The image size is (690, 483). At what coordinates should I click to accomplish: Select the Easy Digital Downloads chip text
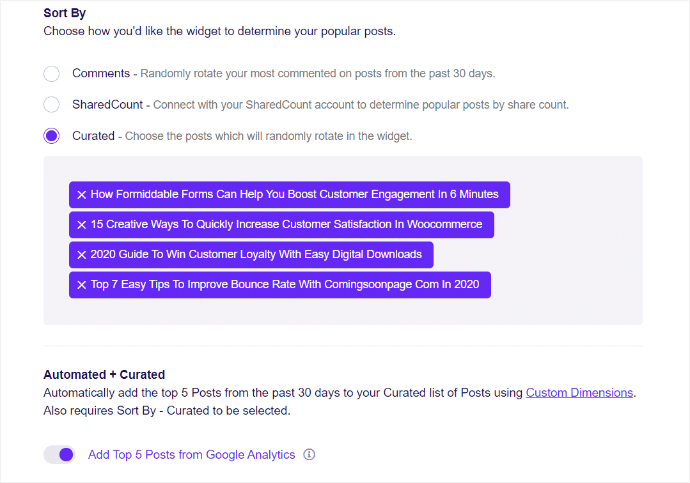click(256, 254)
